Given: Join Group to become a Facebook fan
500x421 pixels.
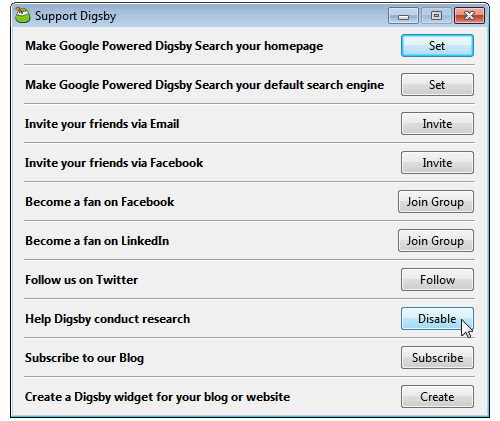Looking at the screenshot, I should (x=436, y=202).
